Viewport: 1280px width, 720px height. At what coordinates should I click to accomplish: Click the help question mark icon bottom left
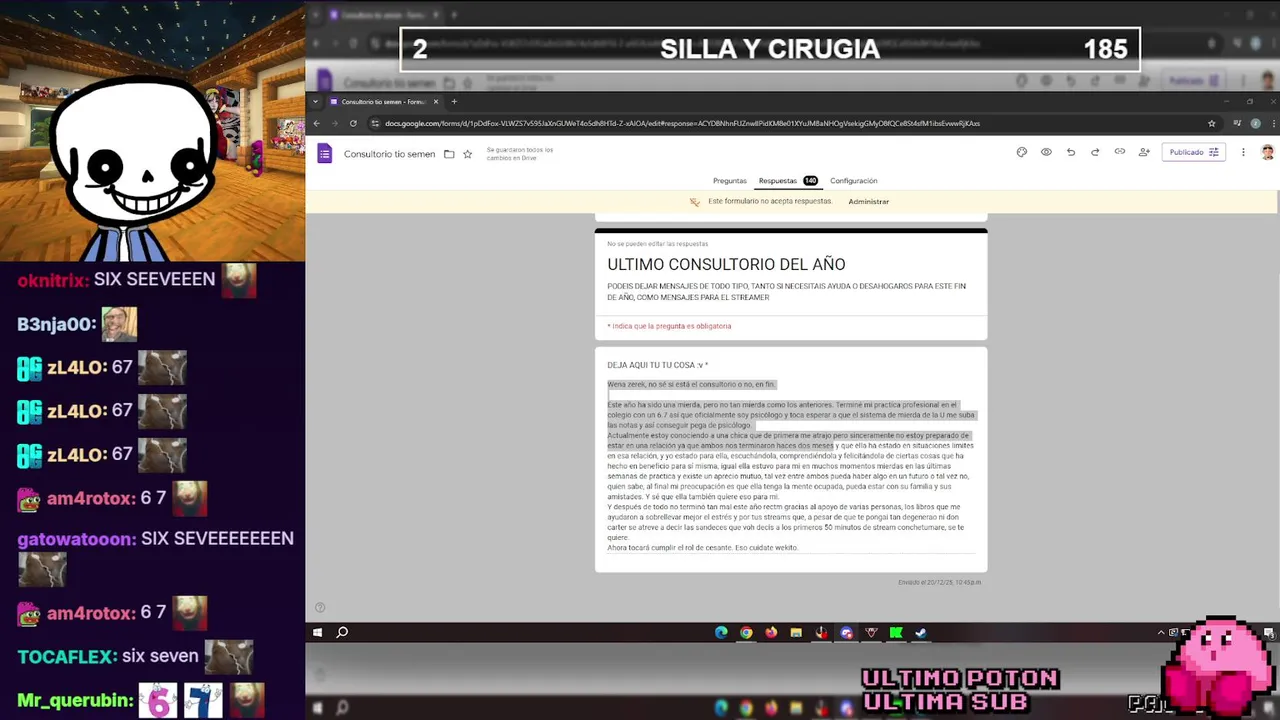(x=320, y=607)
